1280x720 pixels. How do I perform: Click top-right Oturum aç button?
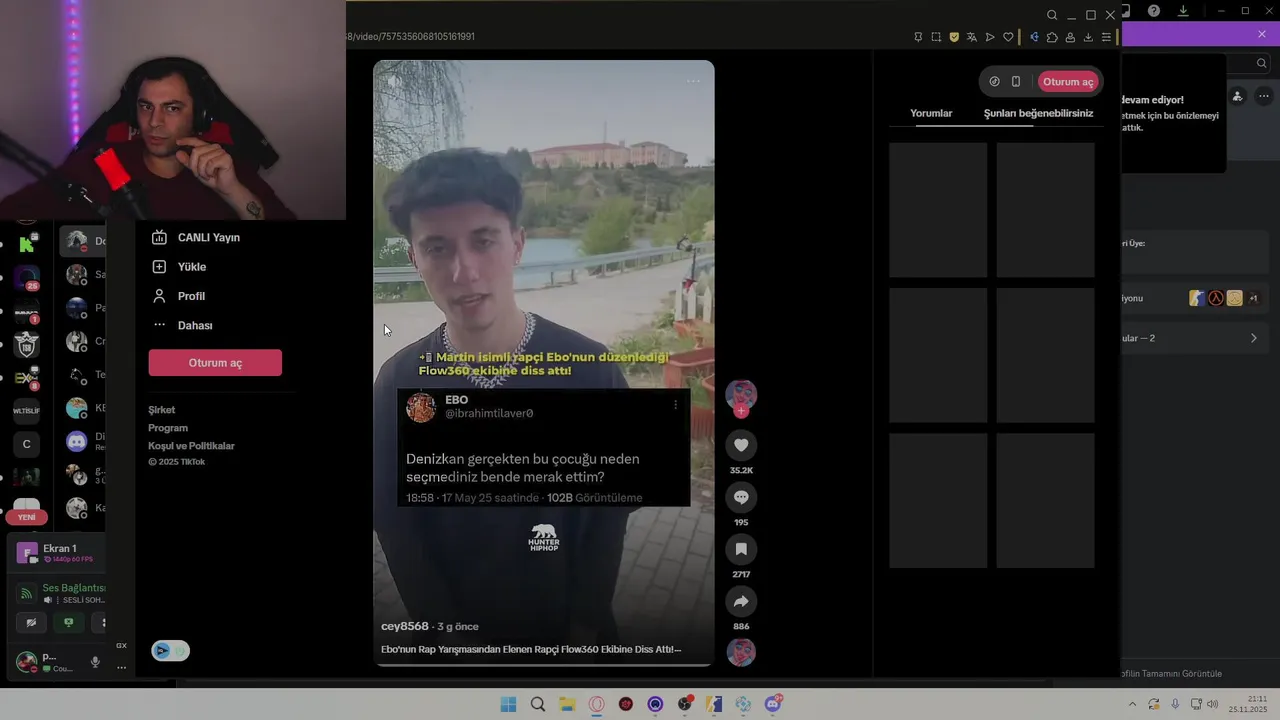[1068, 82]
